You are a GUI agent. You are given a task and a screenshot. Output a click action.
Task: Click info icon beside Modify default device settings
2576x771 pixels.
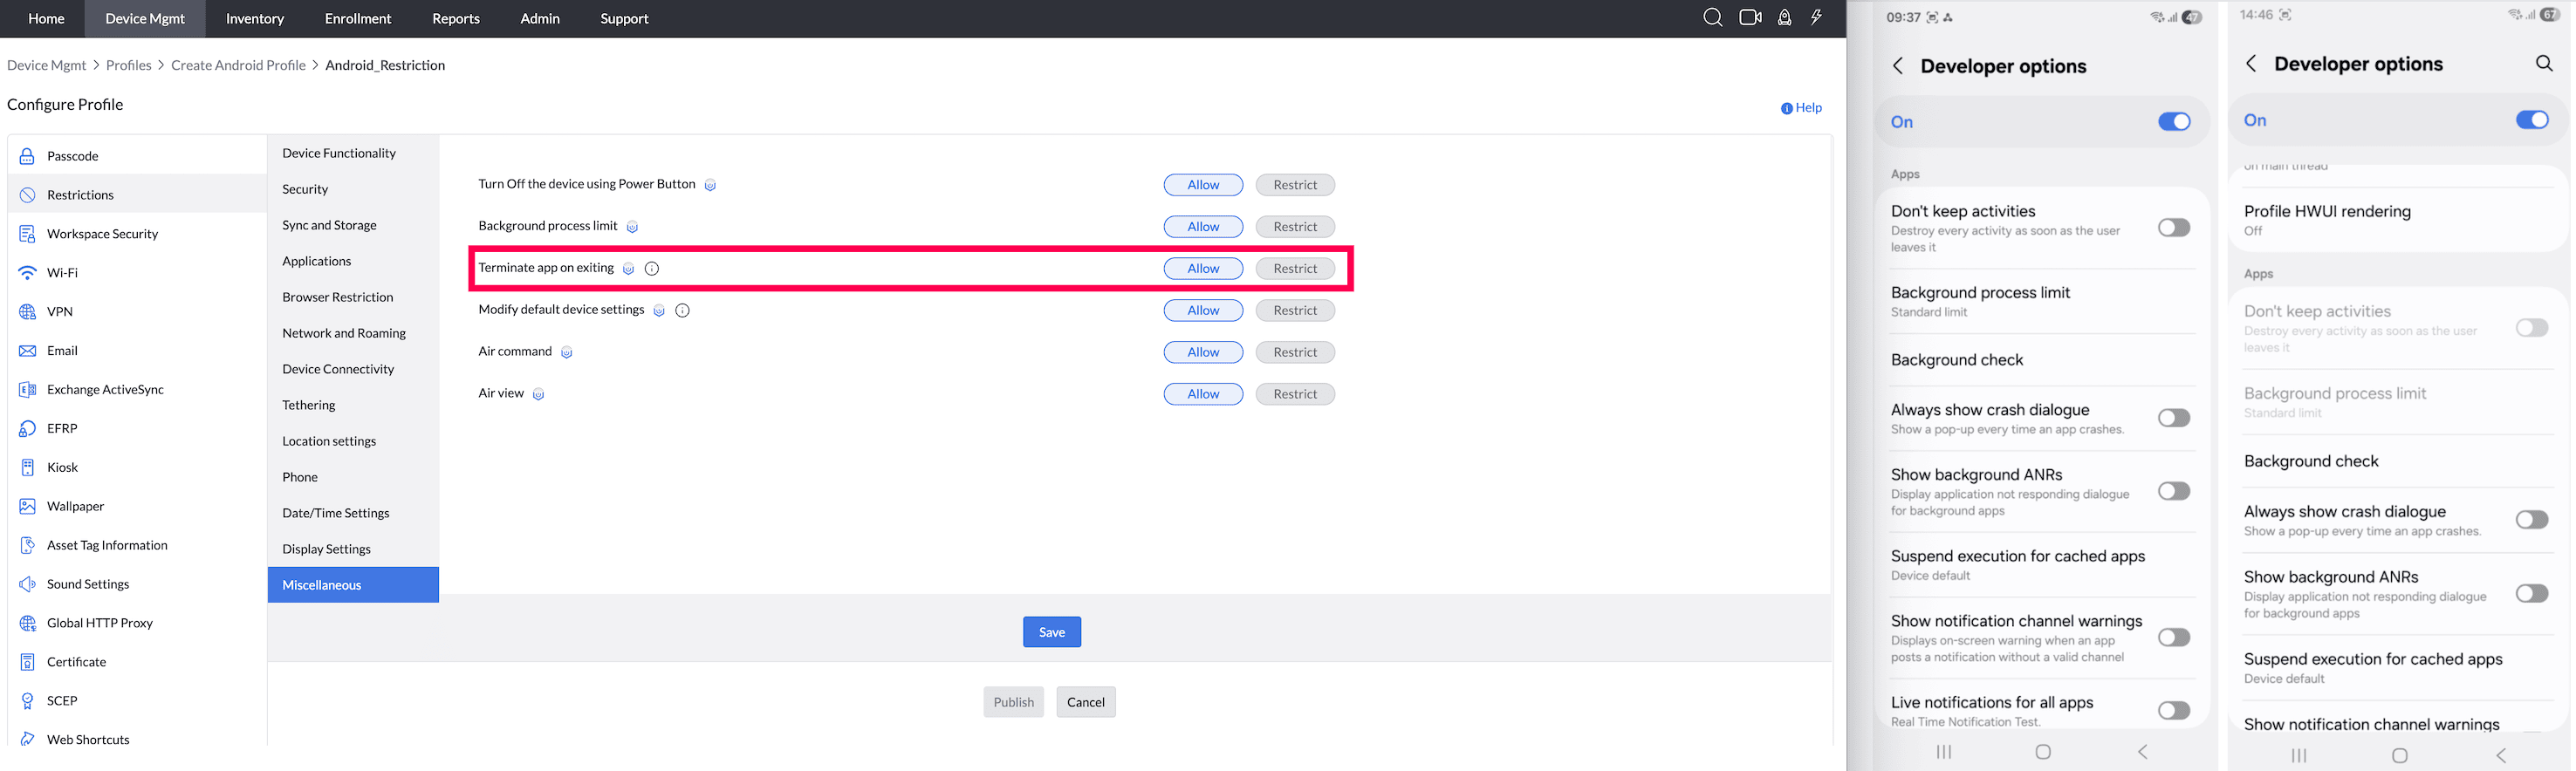point(682,310)
